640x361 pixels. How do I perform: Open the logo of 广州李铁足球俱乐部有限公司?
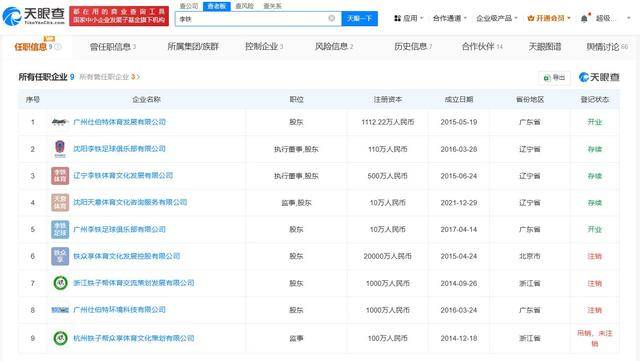(x=60, y=230)
